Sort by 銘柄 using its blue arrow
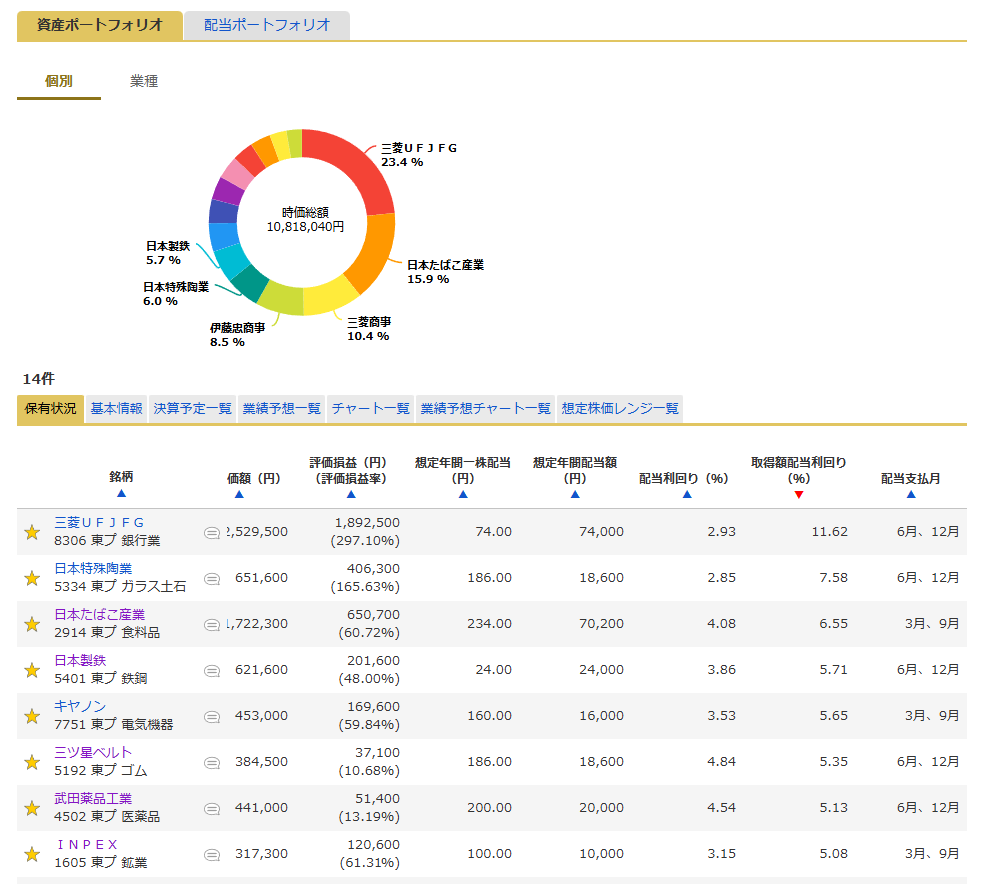 (x=121, y=494)
